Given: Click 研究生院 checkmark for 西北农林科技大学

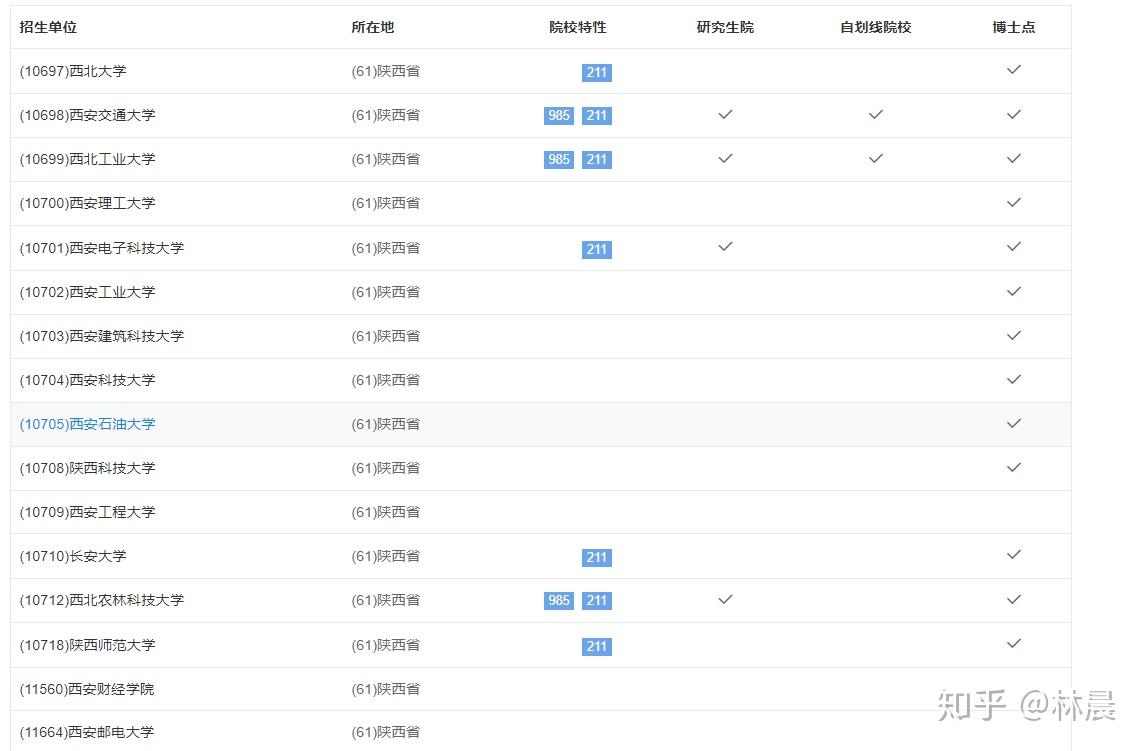Looking at the screenshot, I should point(725,600).
